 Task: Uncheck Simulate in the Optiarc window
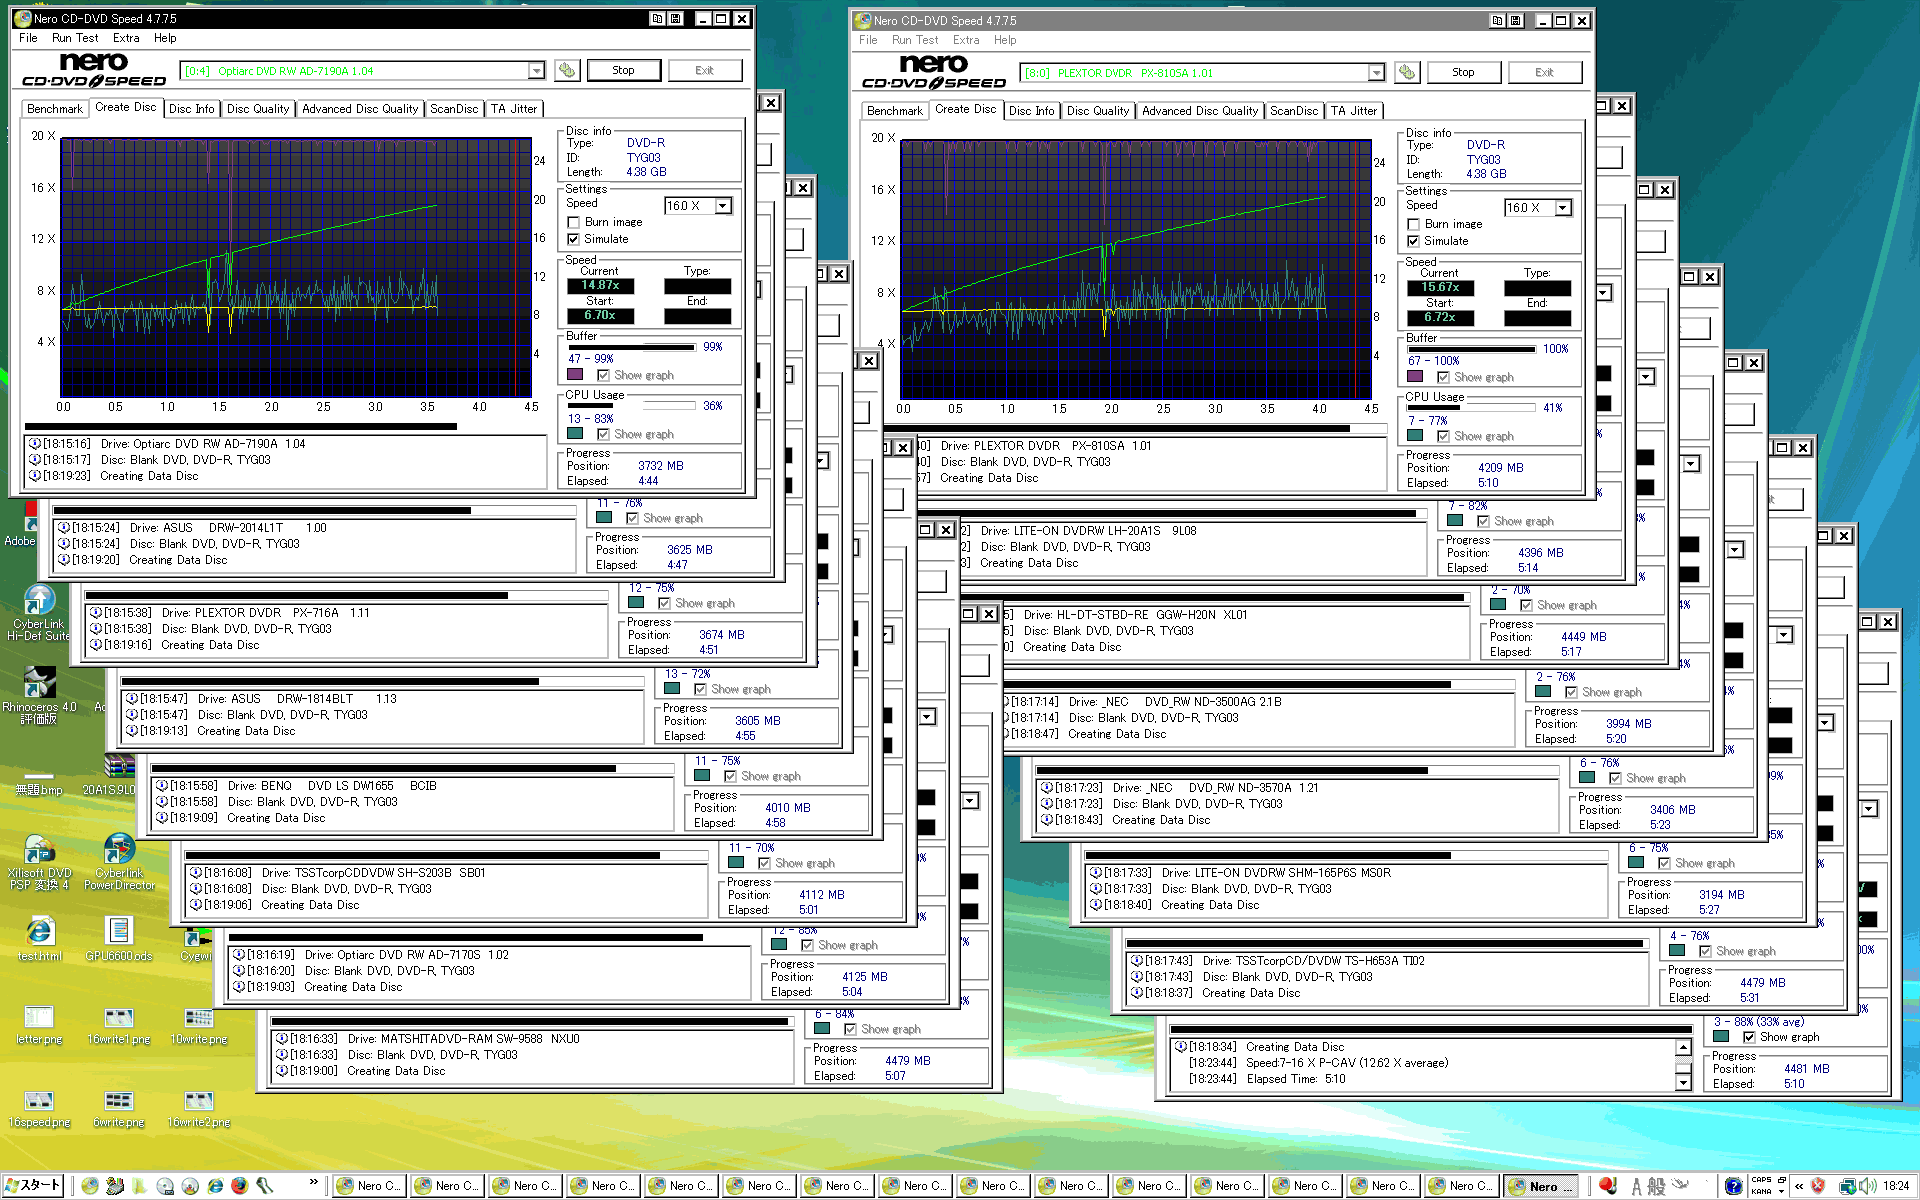573,239
